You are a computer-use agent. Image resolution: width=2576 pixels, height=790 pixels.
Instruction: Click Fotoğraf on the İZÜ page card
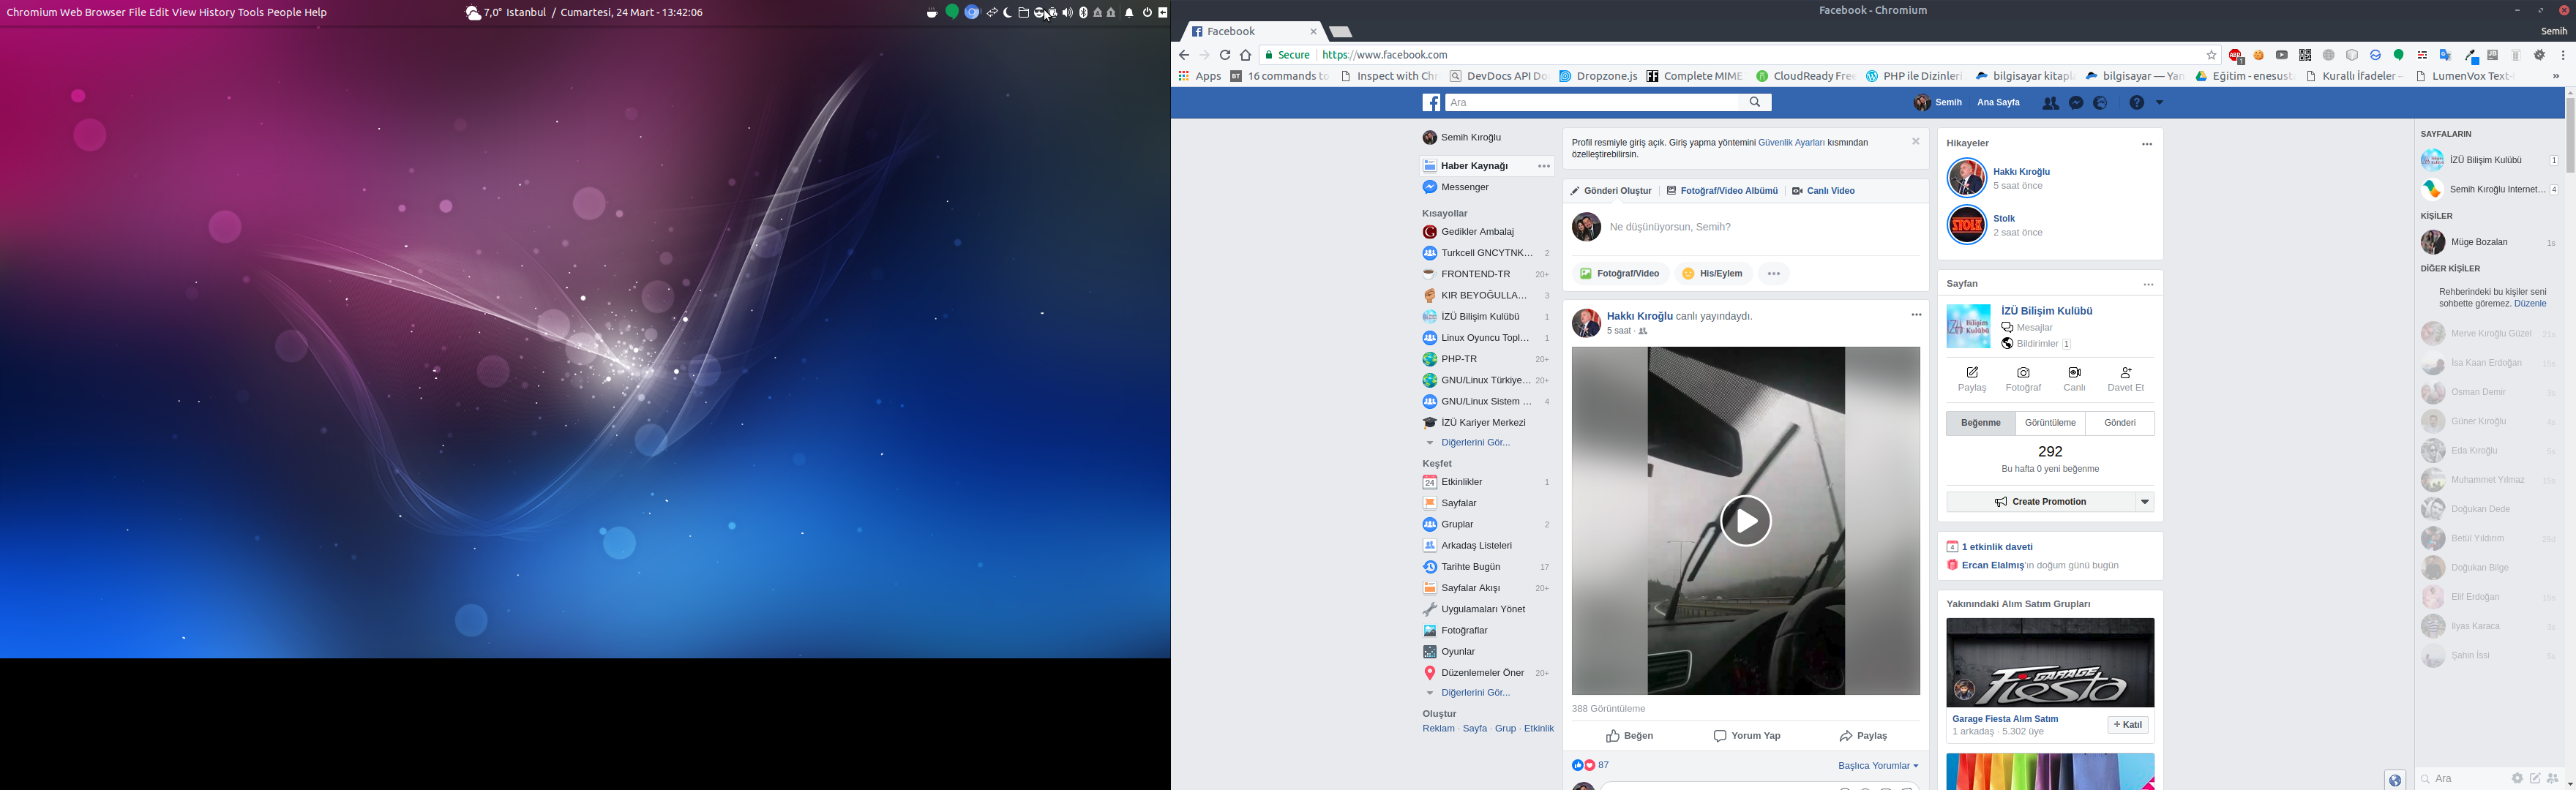click(x=2023, y=379)
